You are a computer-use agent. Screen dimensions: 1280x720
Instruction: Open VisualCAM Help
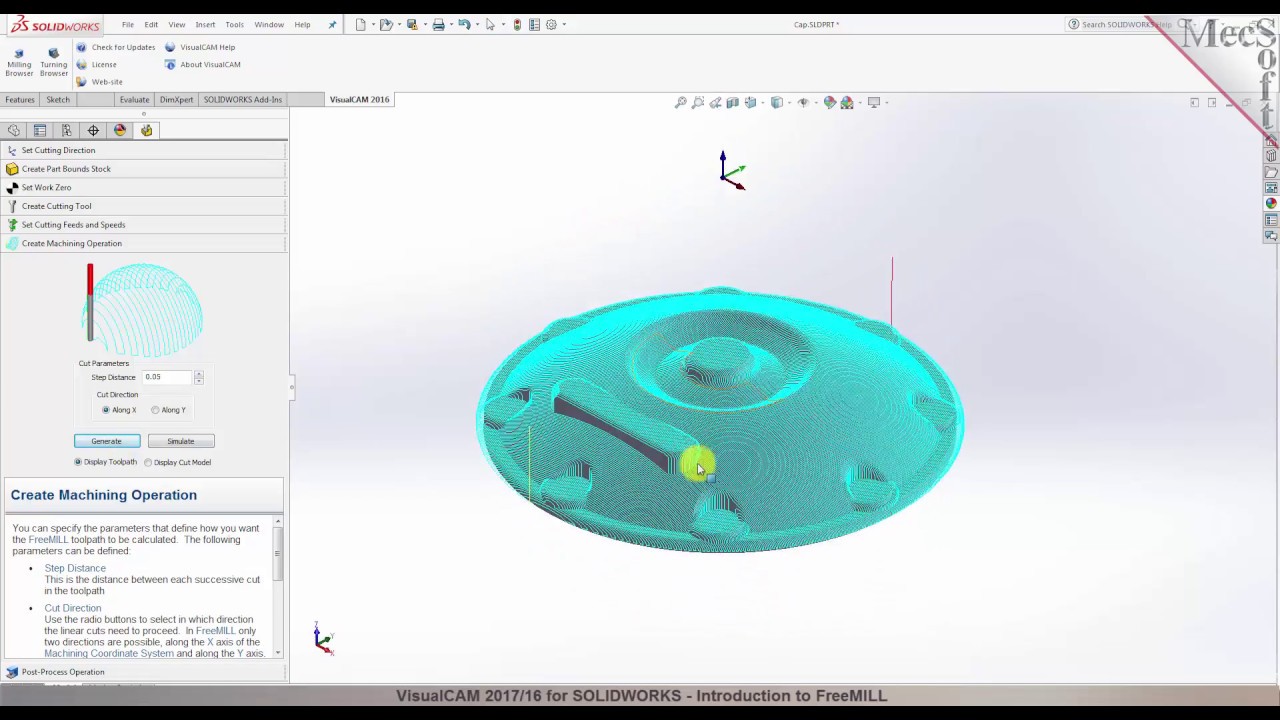click(200, 47)
